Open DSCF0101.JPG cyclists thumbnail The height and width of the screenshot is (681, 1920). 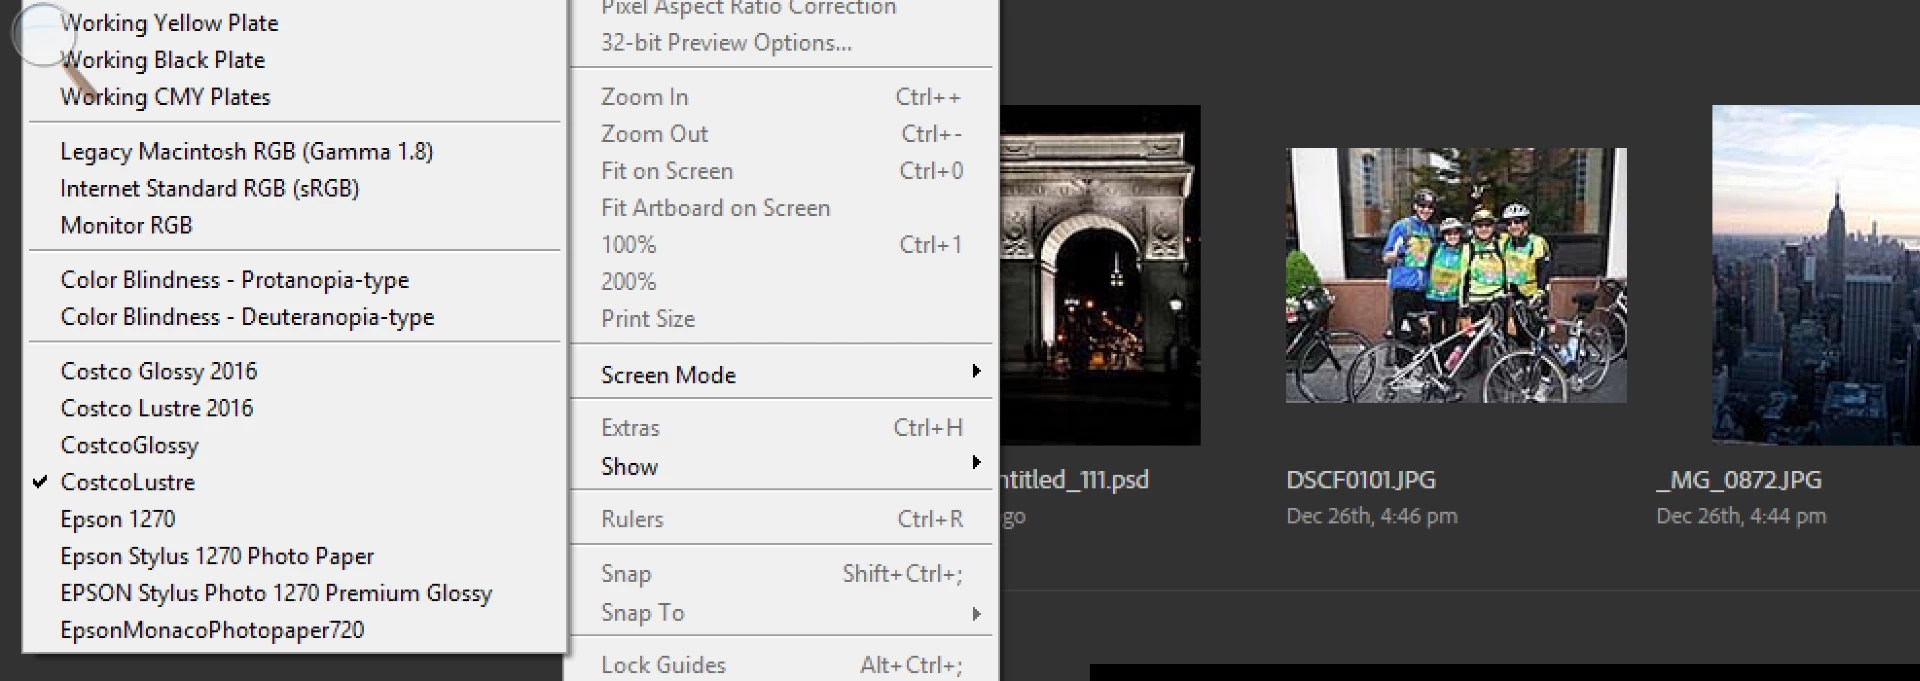coord(1456,275)
